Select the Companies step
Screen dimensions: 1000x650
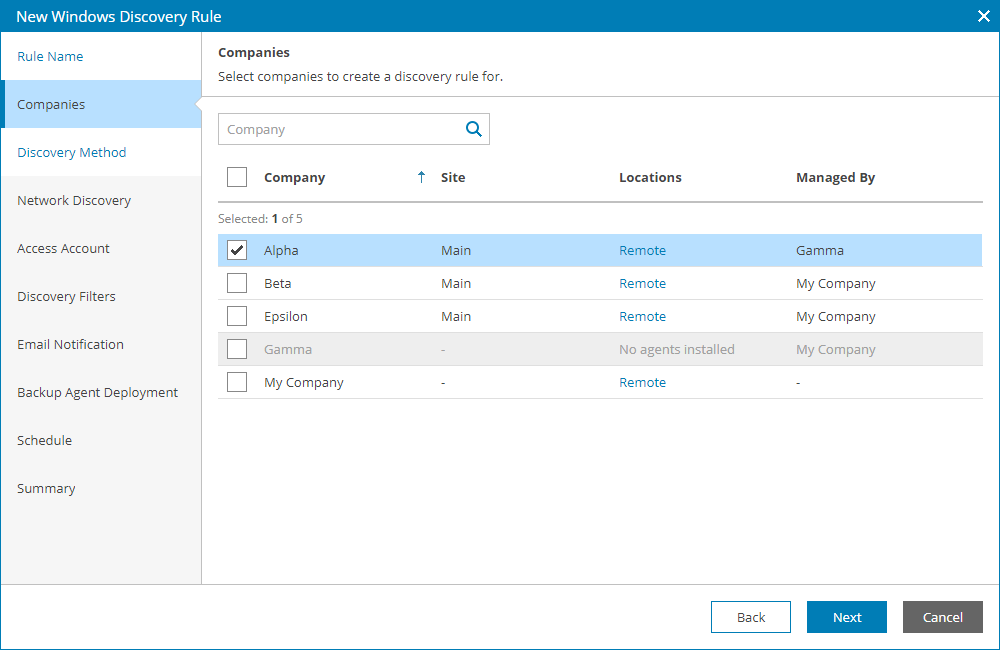point(101,104)
